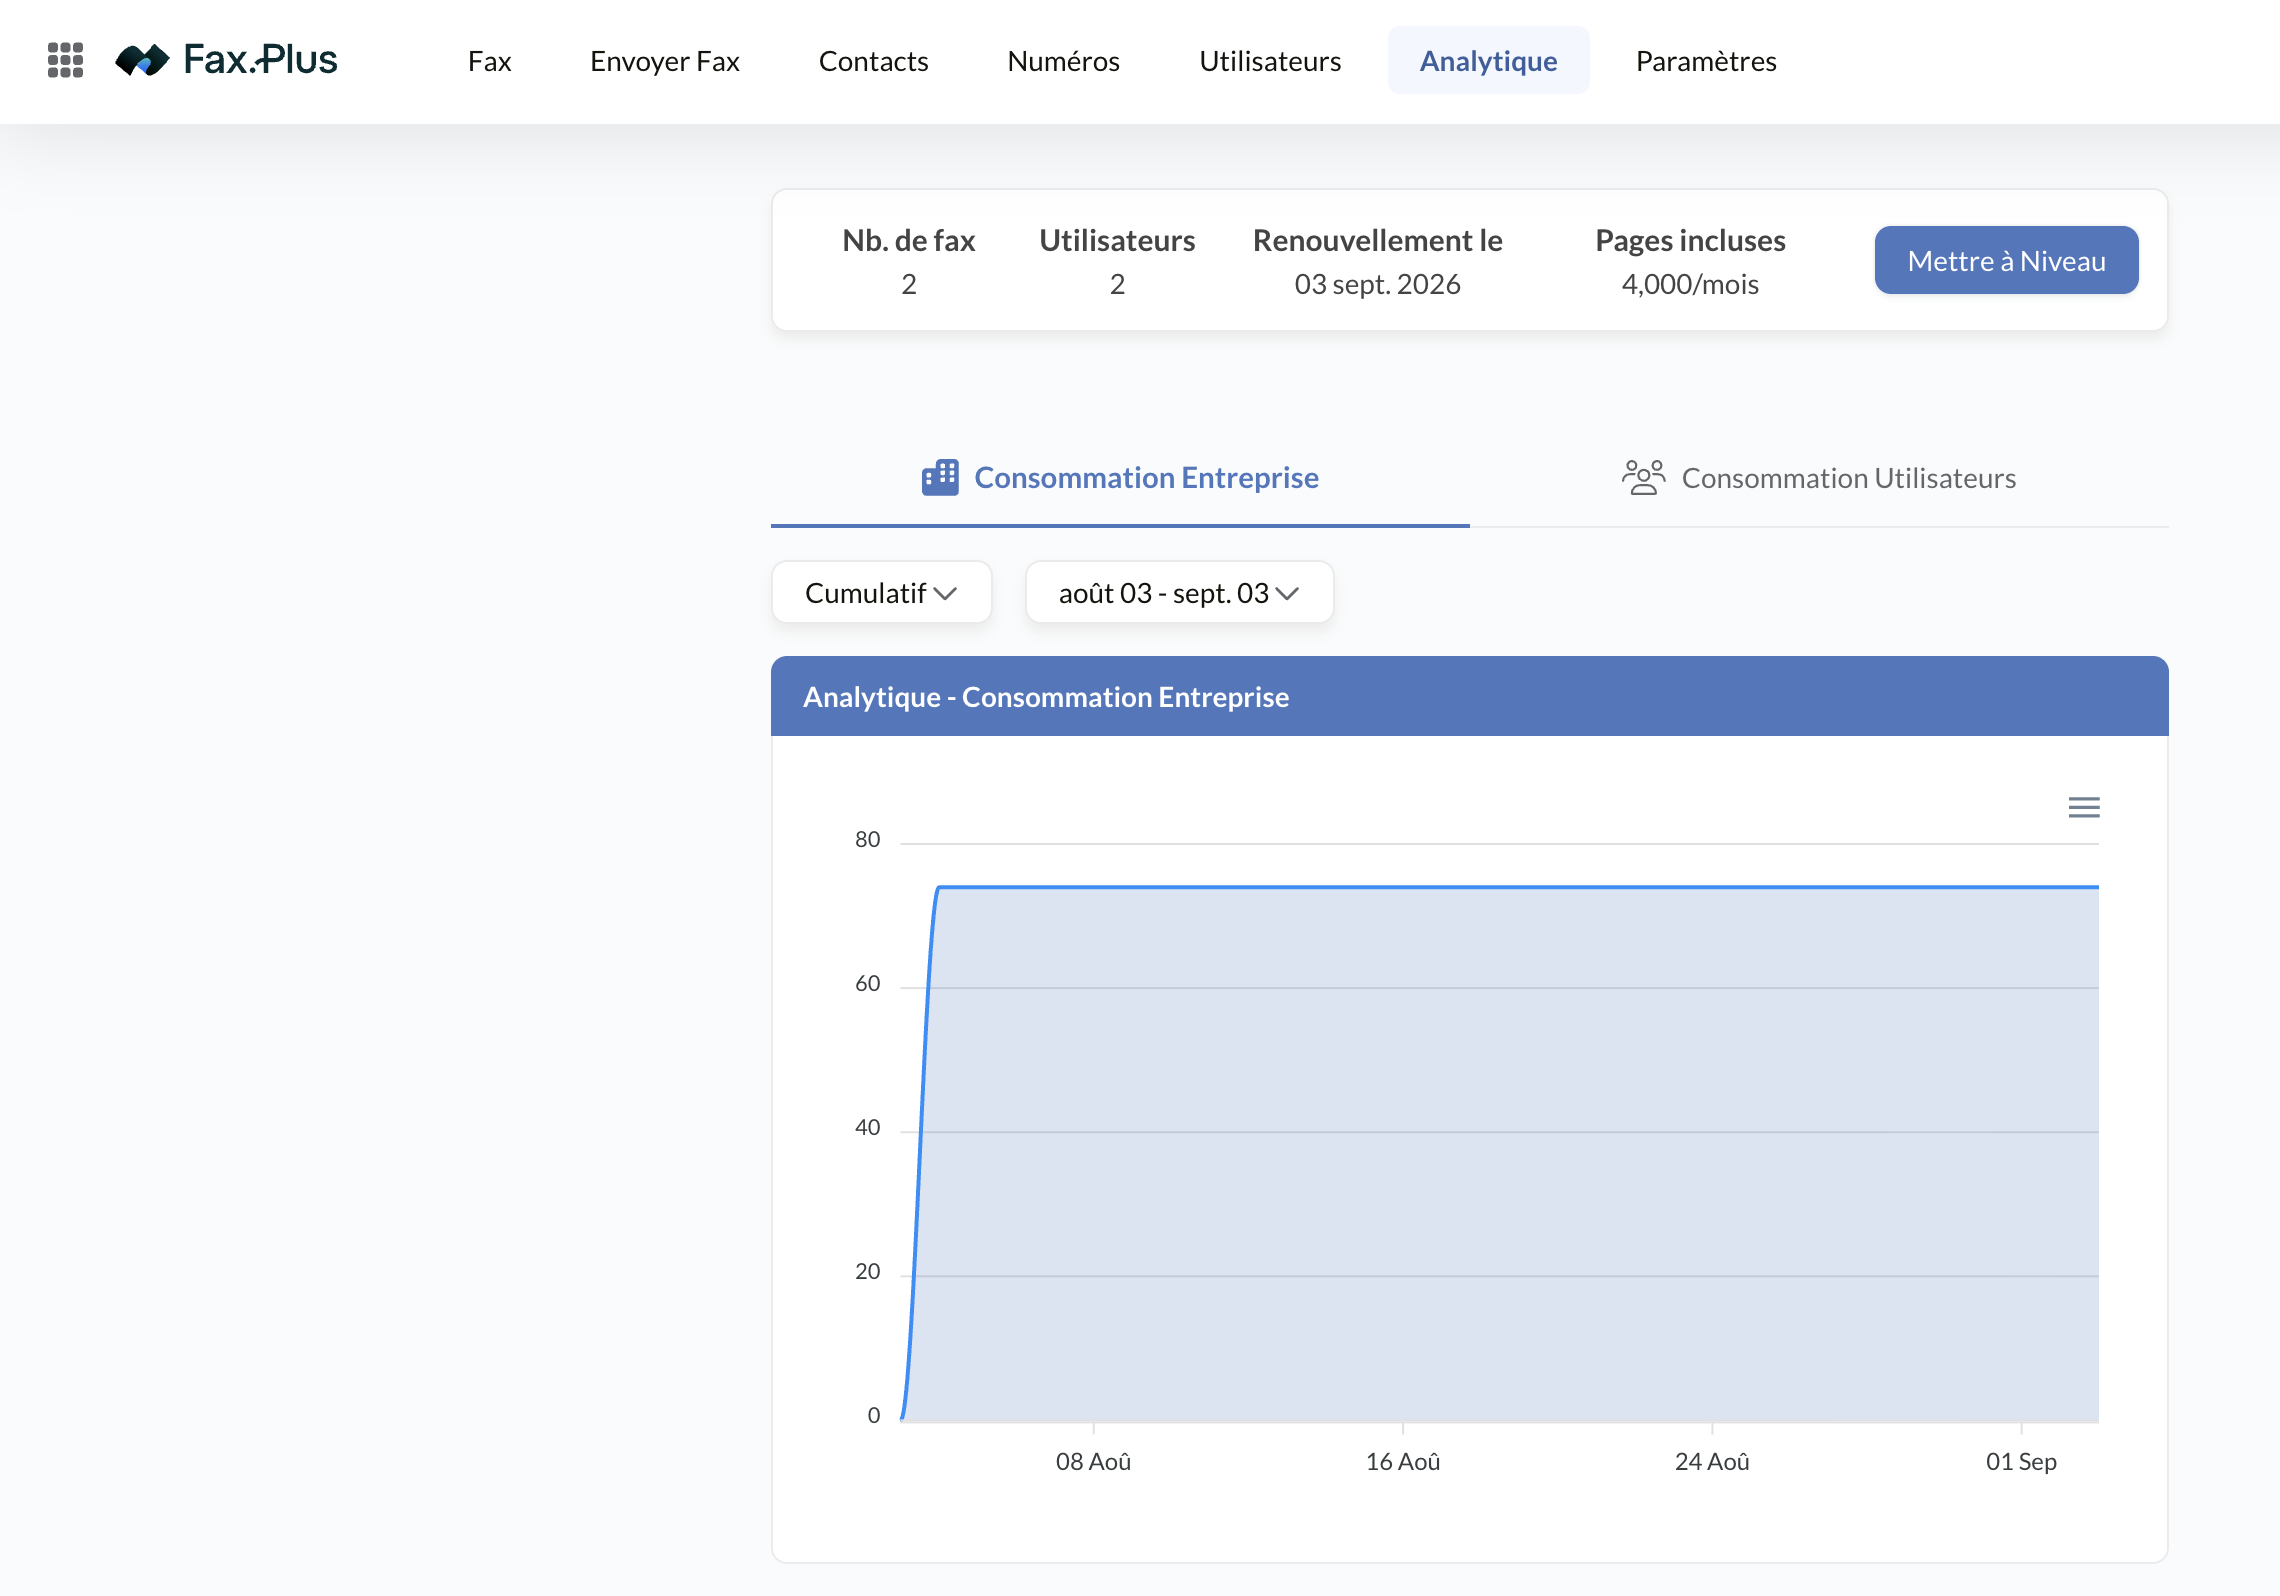The width and height of the screenshot is (2280, 1596).
Task: Click the Mettre à Niveau button
Action: click(2007, 260)
